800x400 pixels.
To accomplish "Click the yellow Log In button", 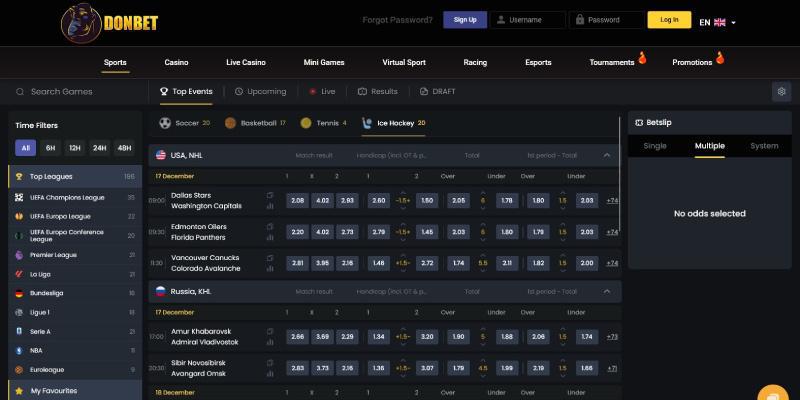I will pos(669,20).
